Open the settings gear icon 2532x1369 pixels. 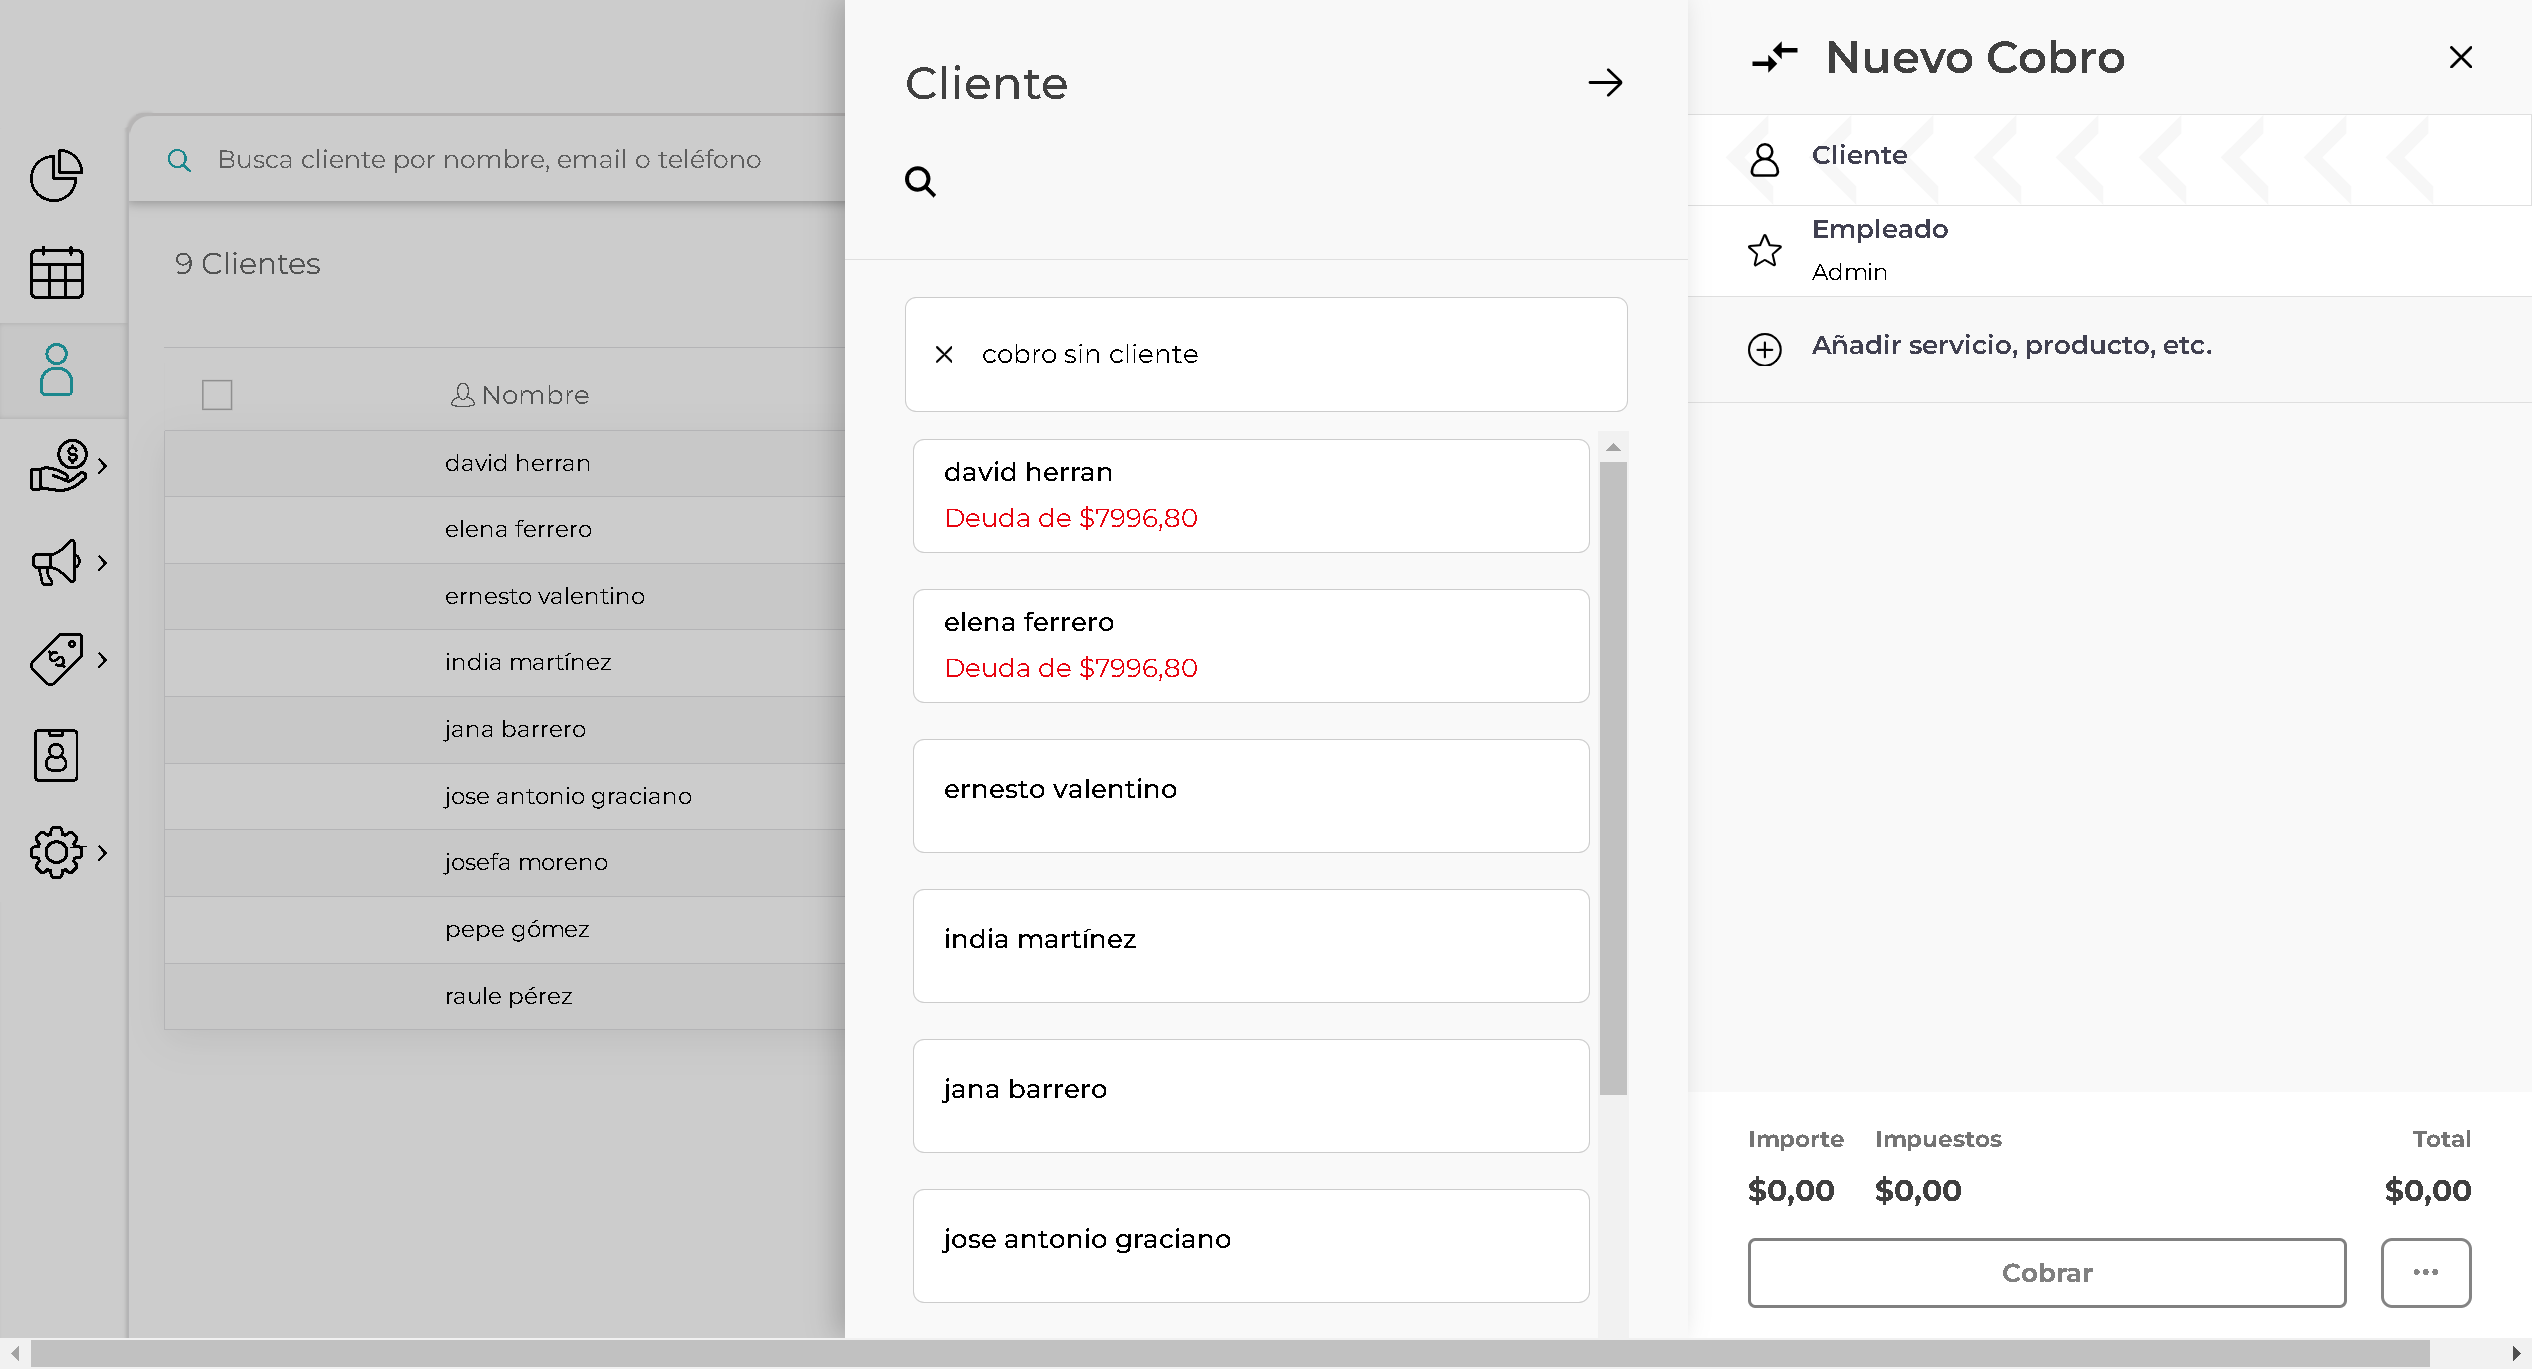56,852
